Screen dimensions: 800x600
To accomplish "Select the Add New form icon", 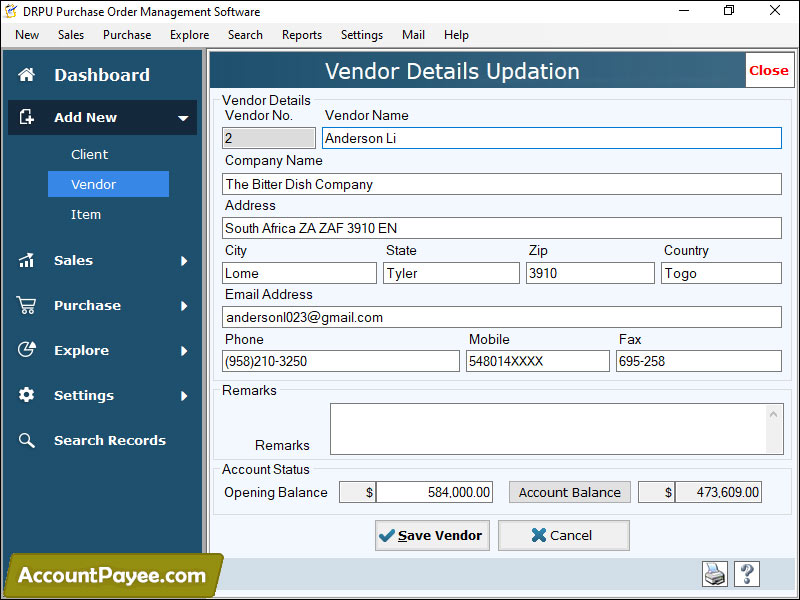I will (x=28, y=117).
